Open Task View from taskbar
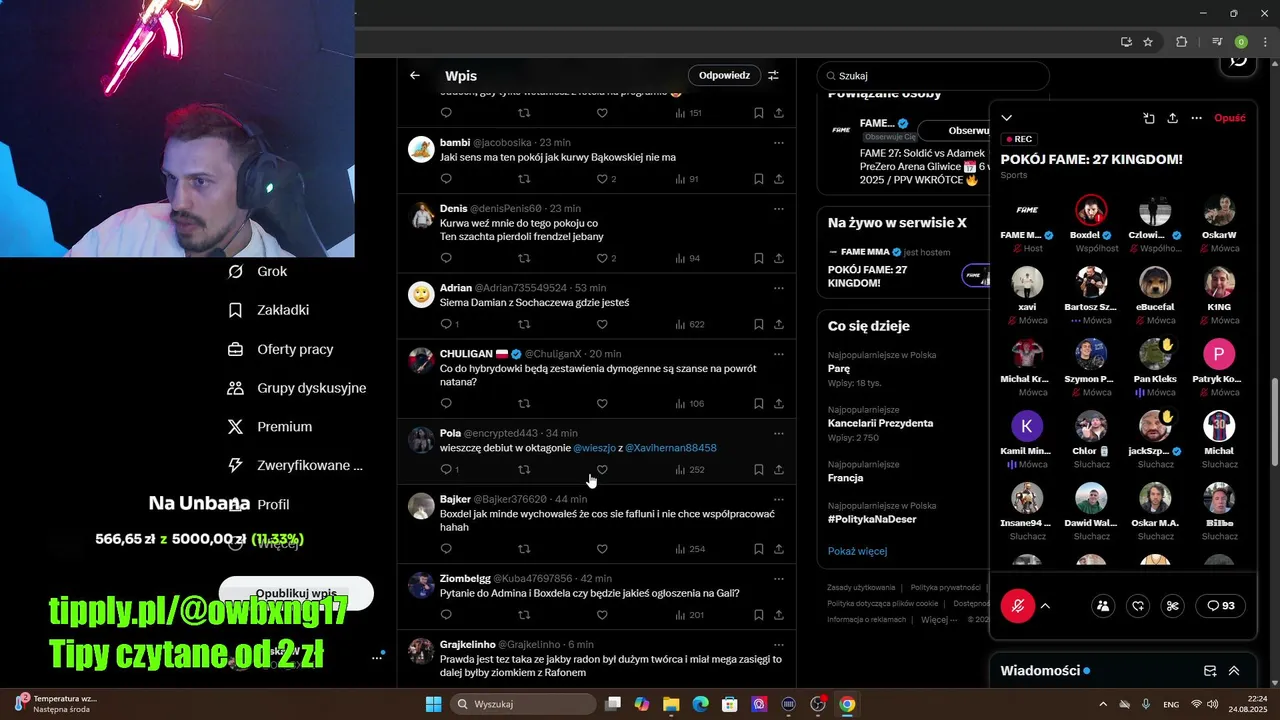The image size is (1280, 720). point(613,704)
